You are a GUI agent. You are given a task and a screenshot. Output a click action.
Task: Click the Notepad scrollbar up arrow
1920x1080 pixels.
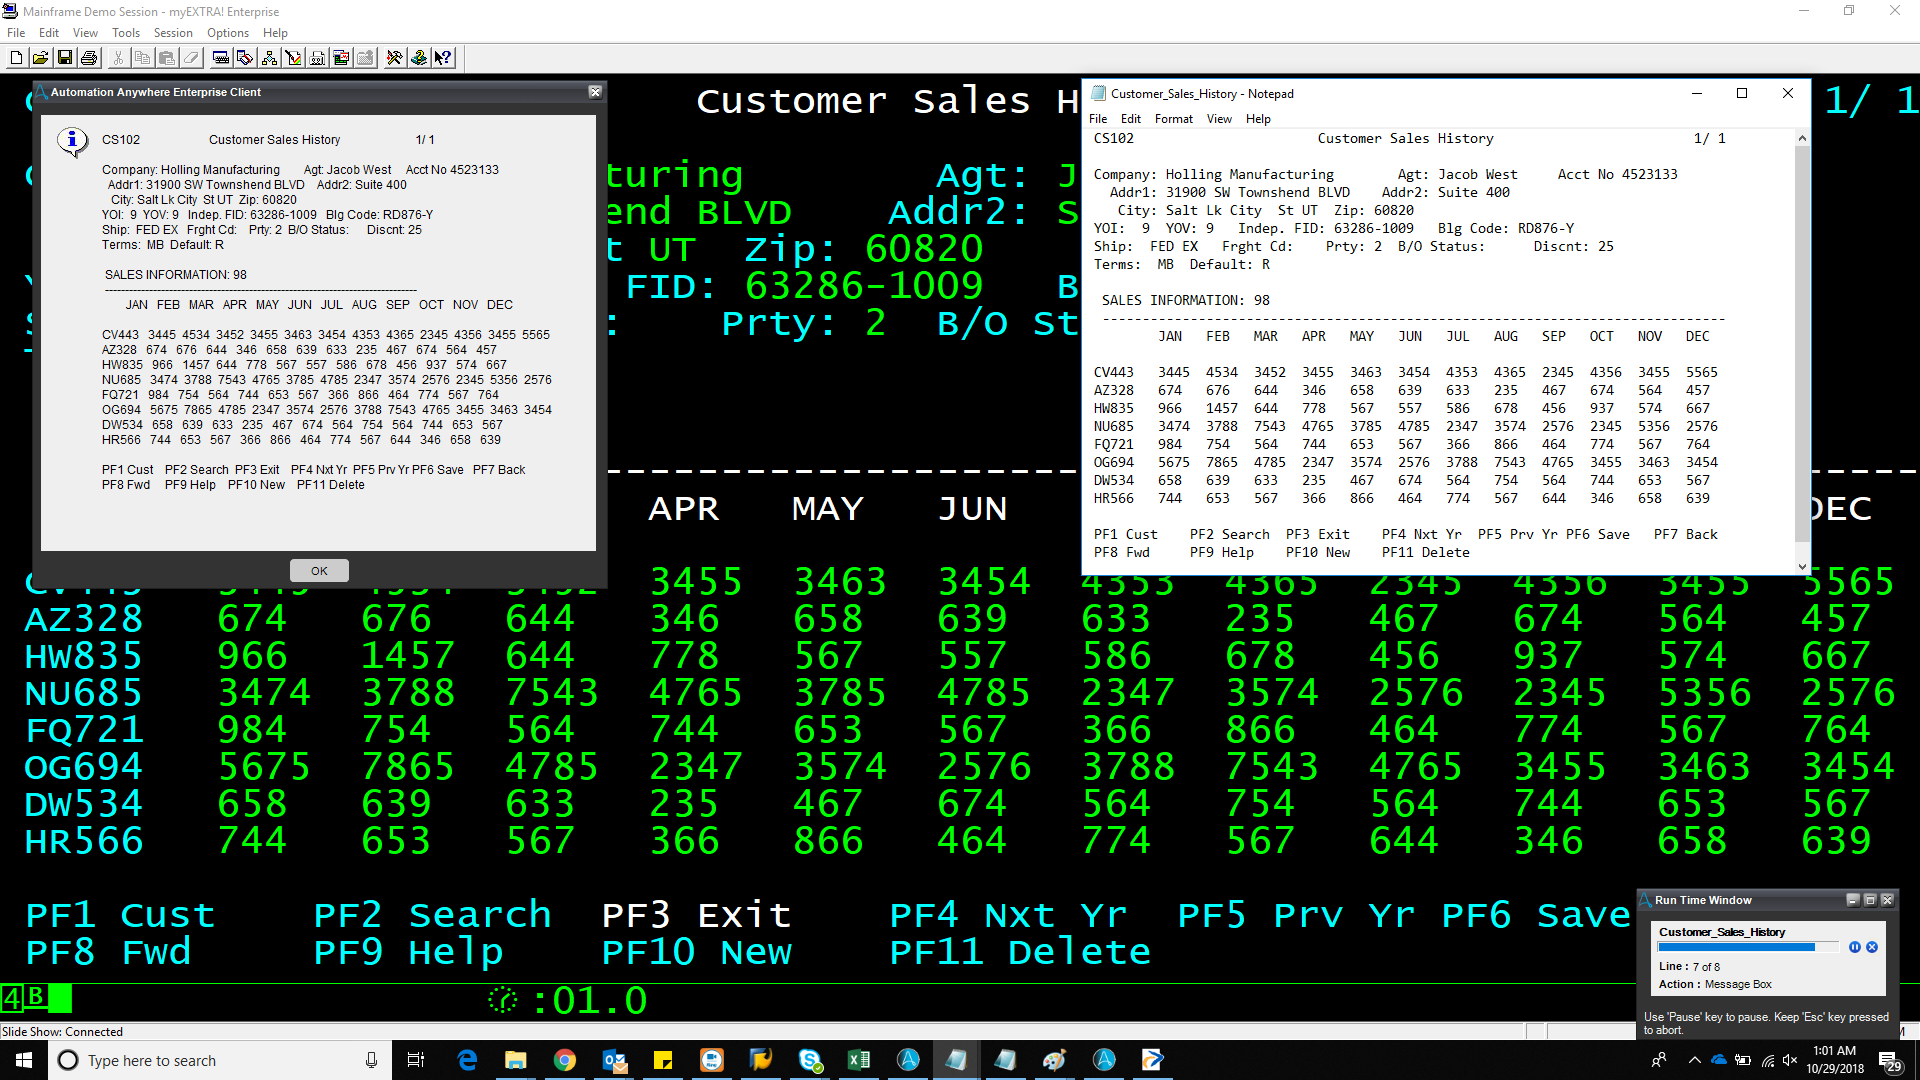click(1802, 138)
